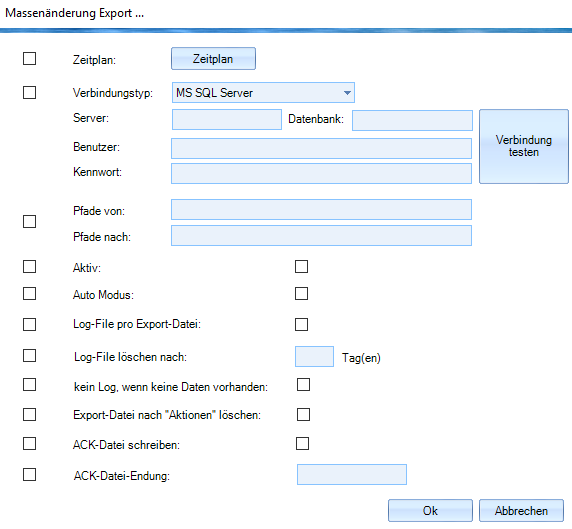Click the Tag(en) number input field
This screenshot has width=572, height=529.
[314, 356]
